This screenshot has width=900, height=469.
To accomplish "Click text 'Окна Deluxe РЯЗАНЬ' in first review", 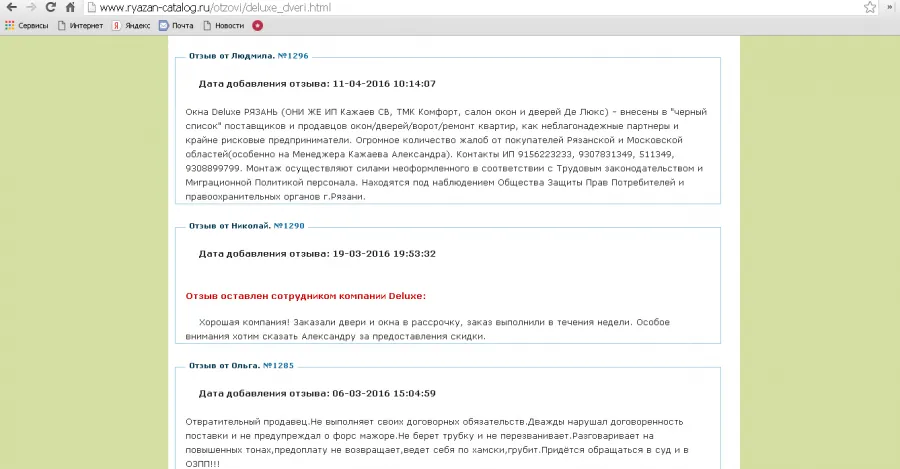I will 231,112.
